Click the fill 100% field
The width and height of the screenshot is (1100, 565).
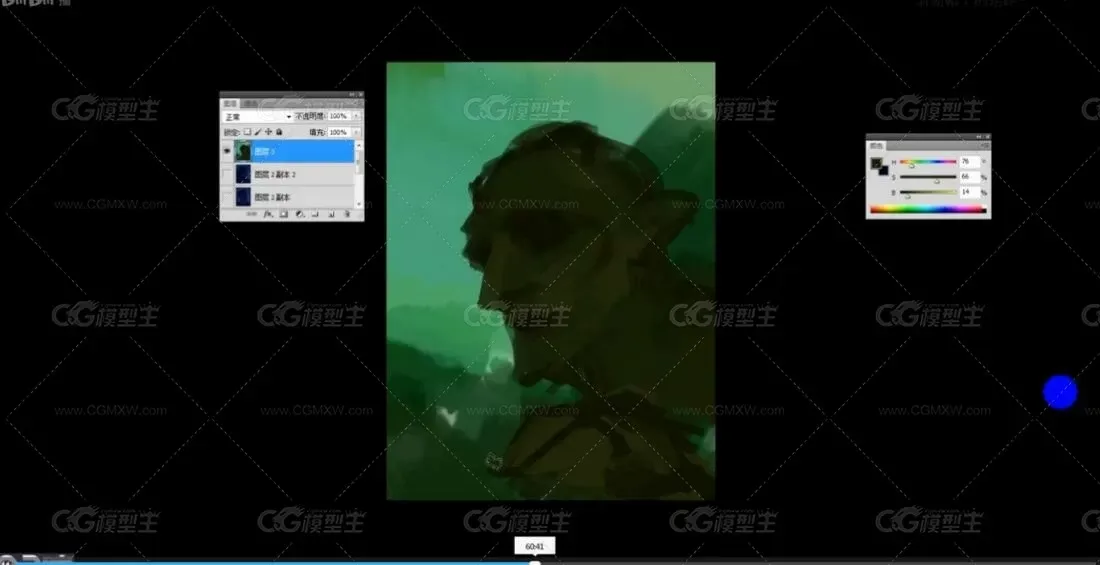[339, 132]
